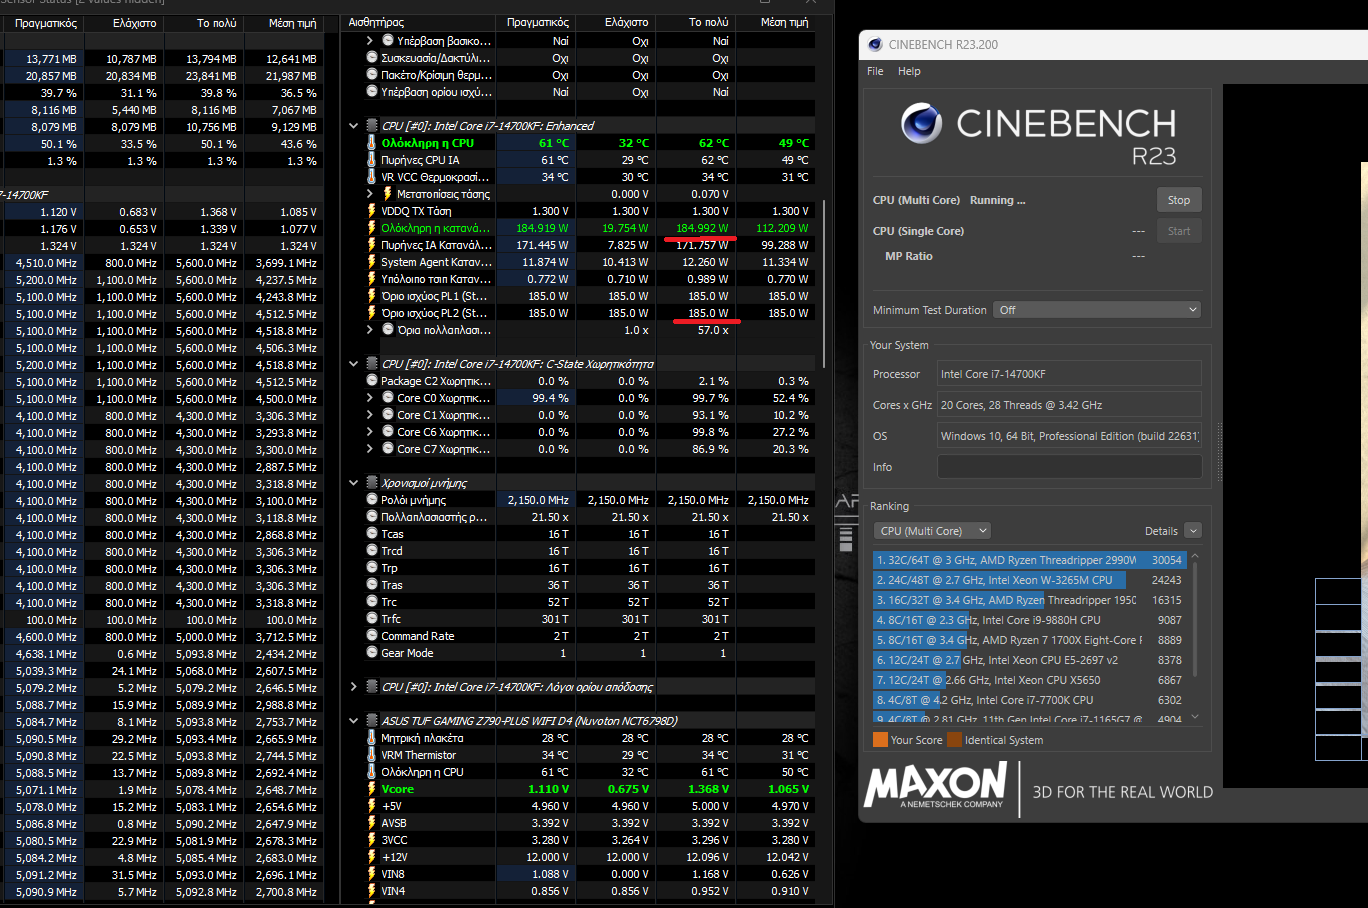Open the Minimum Test Duration dropdown
The height and width of the screenshot is (908, 1368).
point(1097,310)
